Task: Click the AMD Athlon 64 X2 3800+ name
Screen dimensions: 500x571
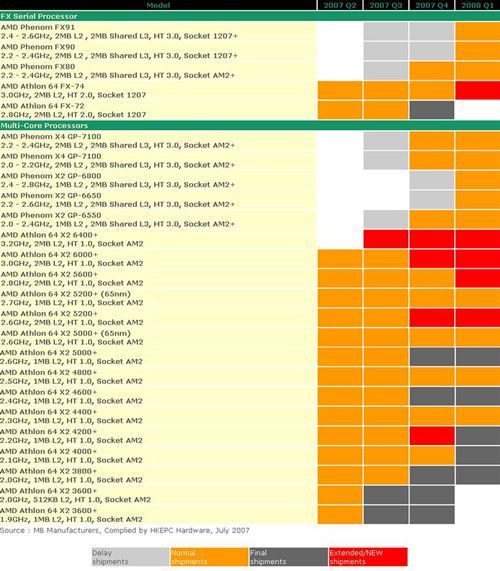Action: [49, 471]
